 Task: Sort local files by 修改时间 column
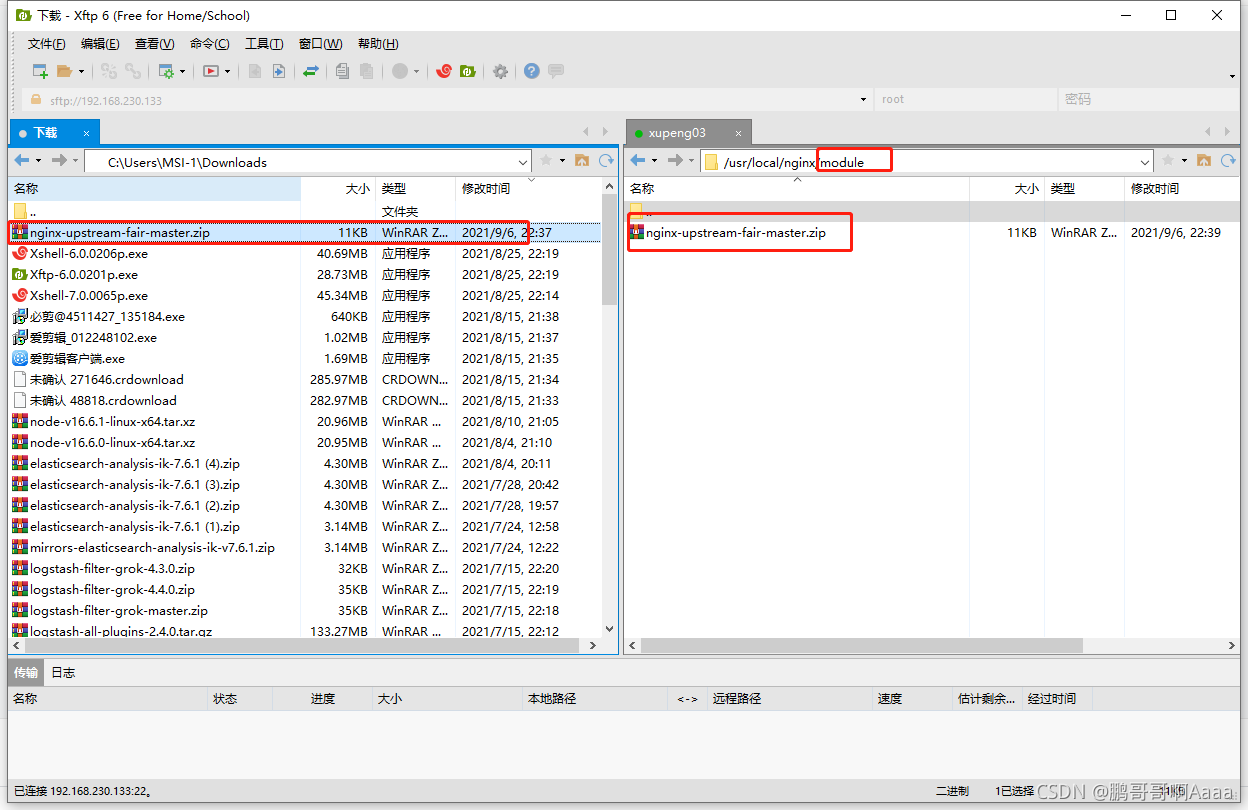[x=528, y=188]
